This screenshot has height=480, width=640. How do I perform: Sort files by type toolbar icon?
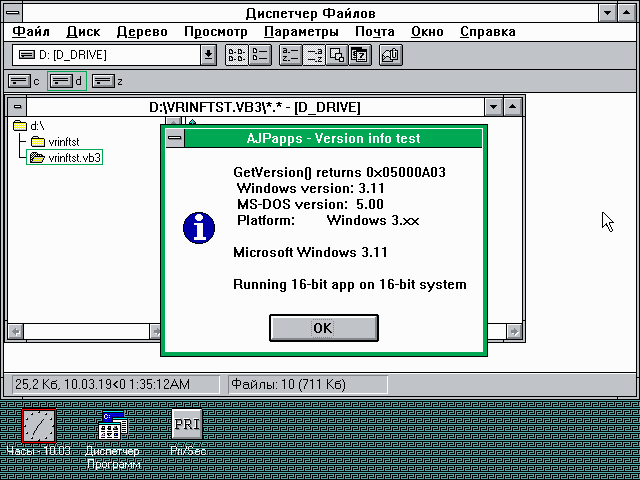314,55
